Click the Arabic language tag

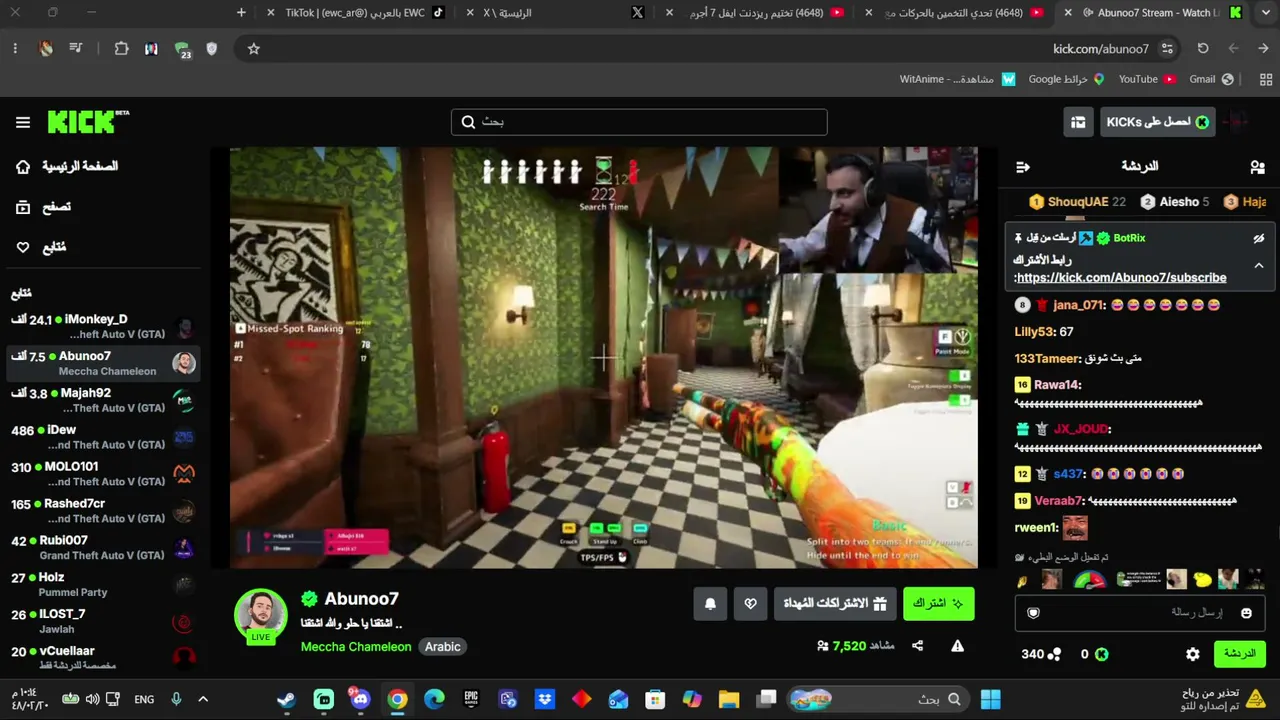442,647
